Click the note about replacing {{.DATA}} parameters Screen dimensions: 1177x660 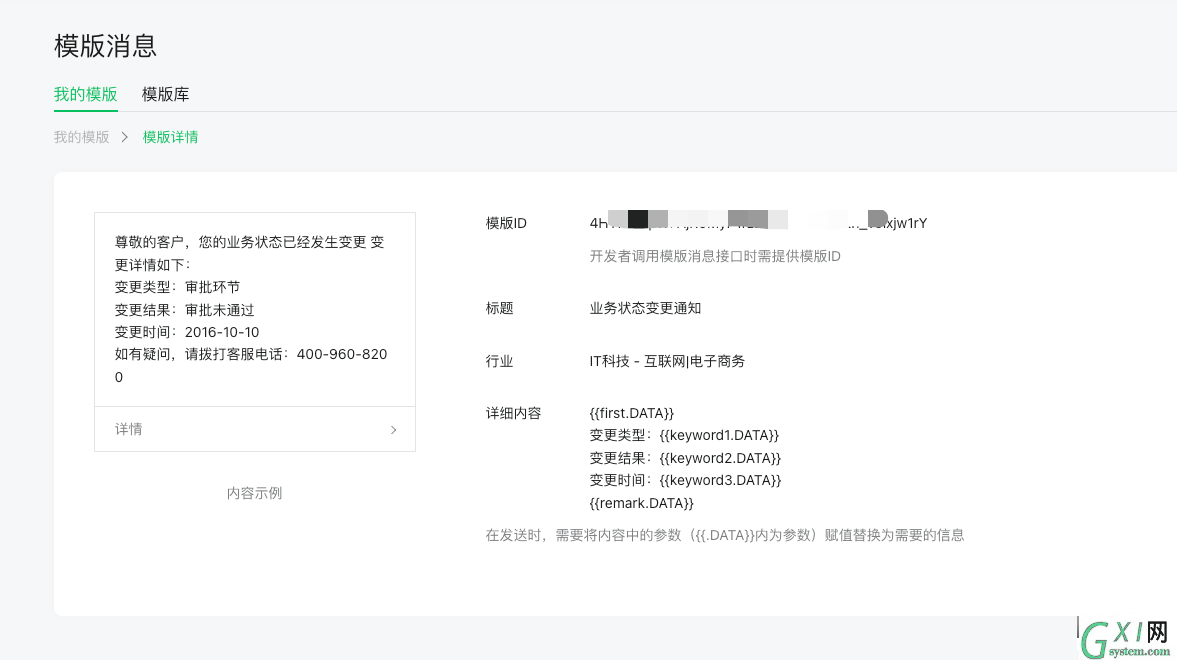coord(725,535)
